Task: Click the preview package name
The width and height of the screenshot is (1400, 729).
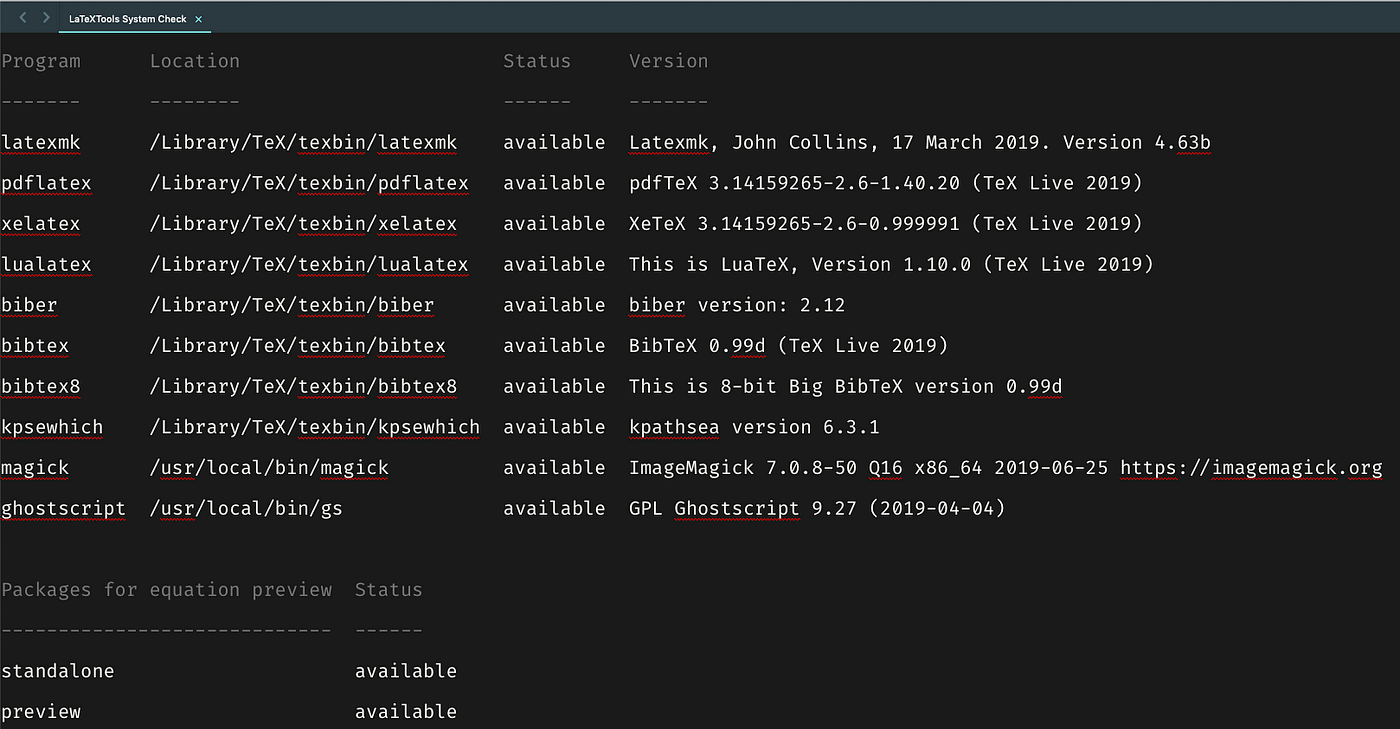Action: 41,712
